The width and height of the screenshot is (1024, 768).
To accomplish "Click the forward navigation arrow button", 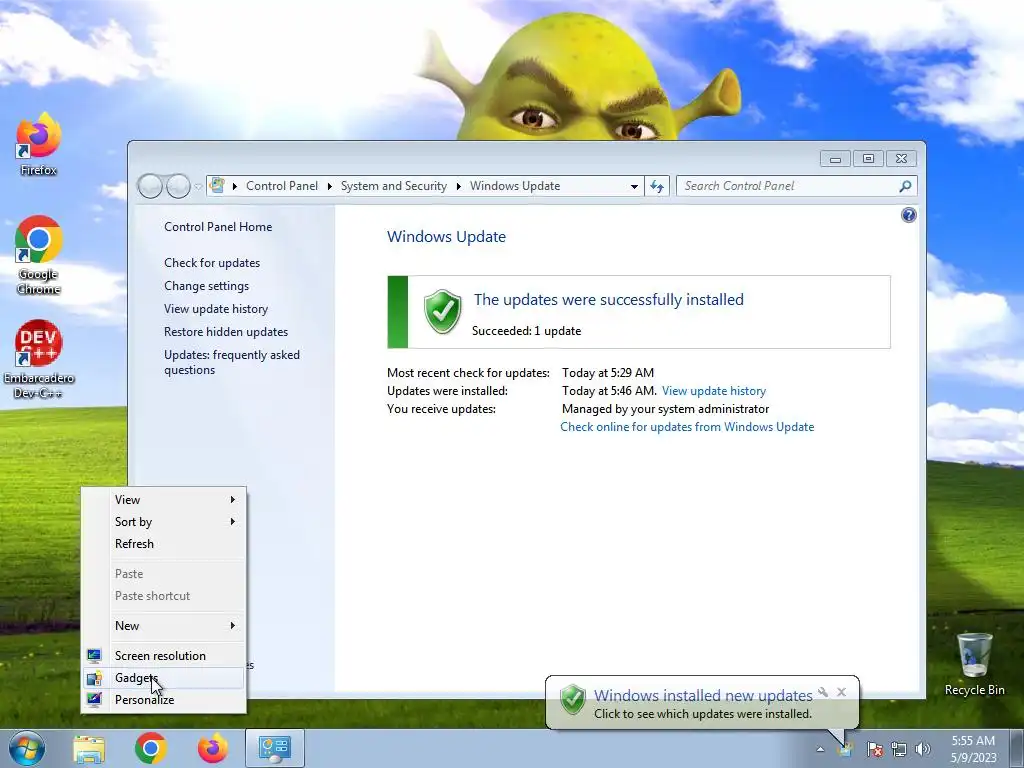I will click(178, 186).
